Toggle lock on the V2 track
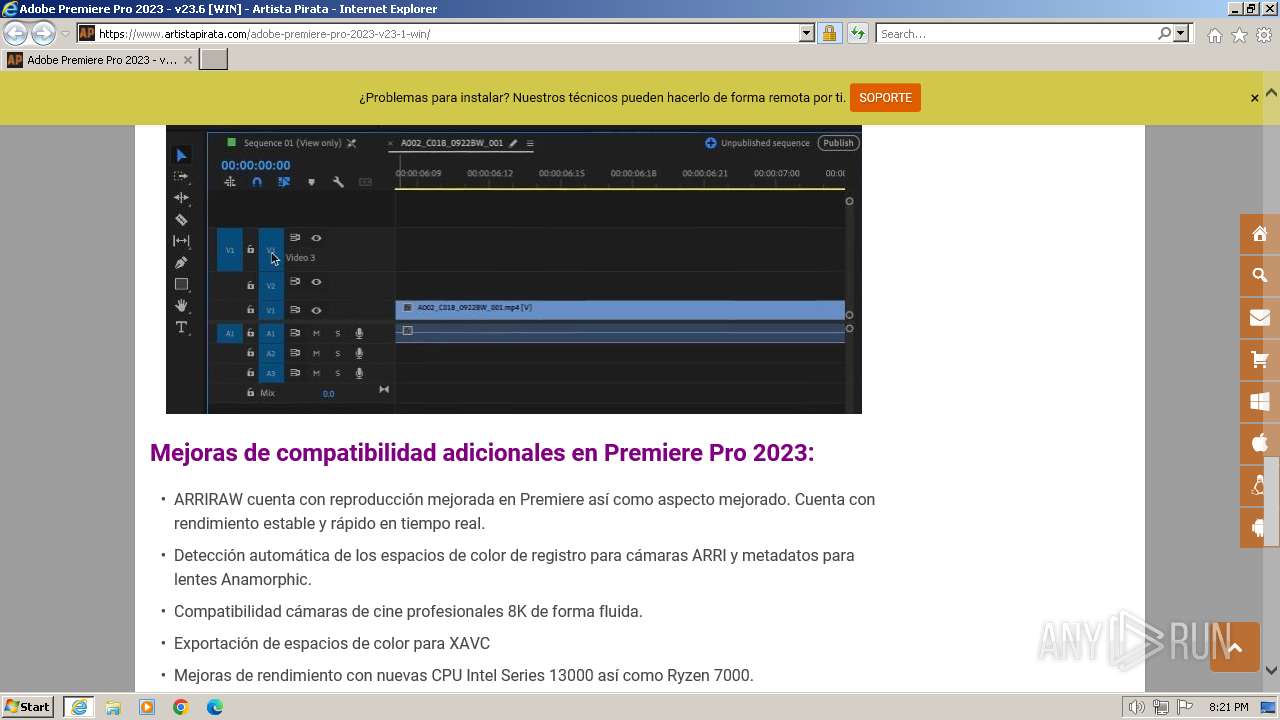 [250, 285]
